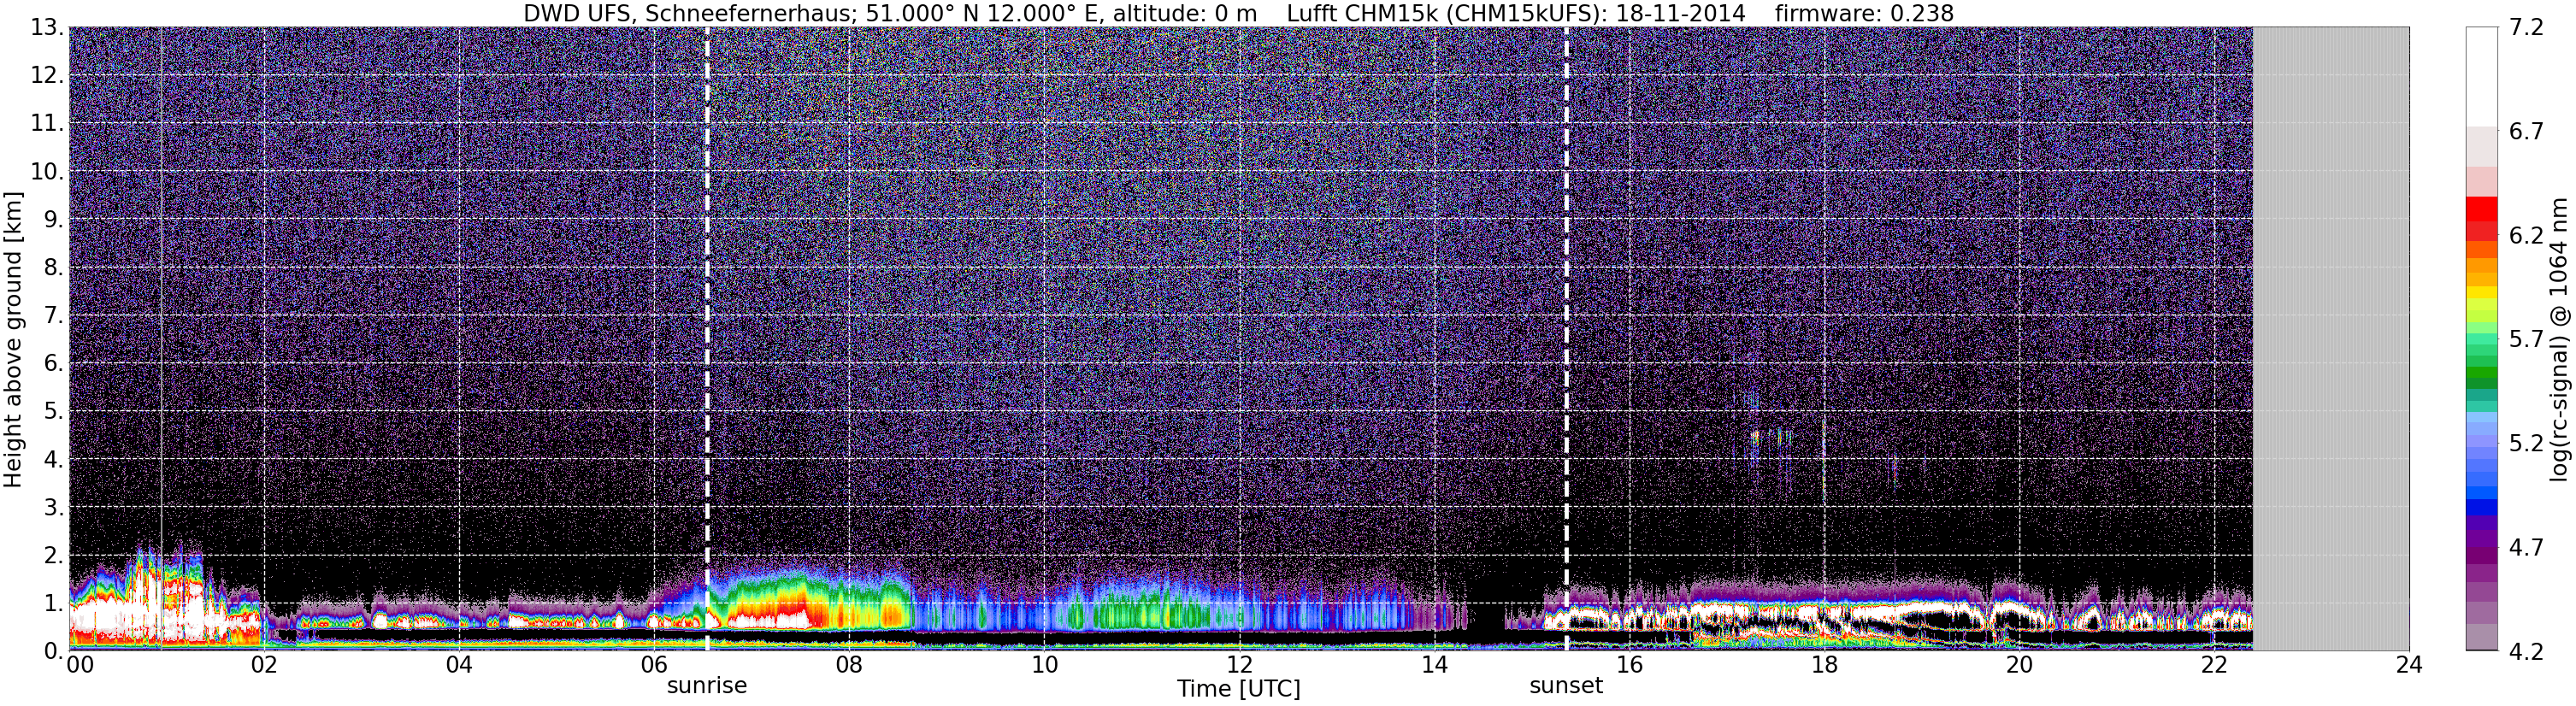Click the sunrise dashed vertical line
Screen dimensions: 2576x706
coord(707,338)
